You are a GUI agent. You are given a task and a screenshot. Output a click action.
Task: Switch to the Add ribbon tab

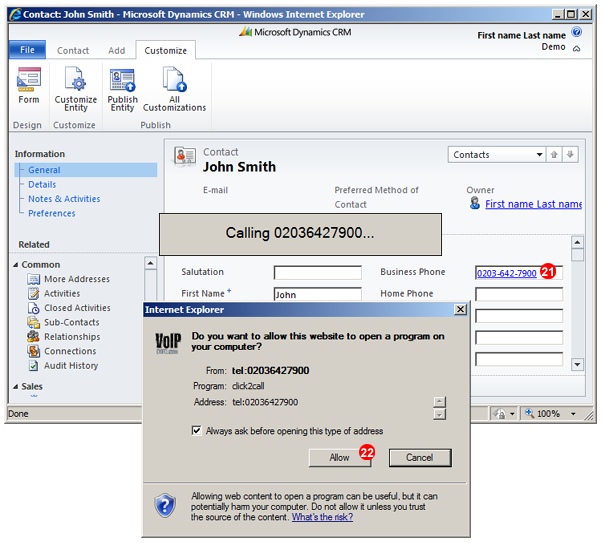pos(117,50)
